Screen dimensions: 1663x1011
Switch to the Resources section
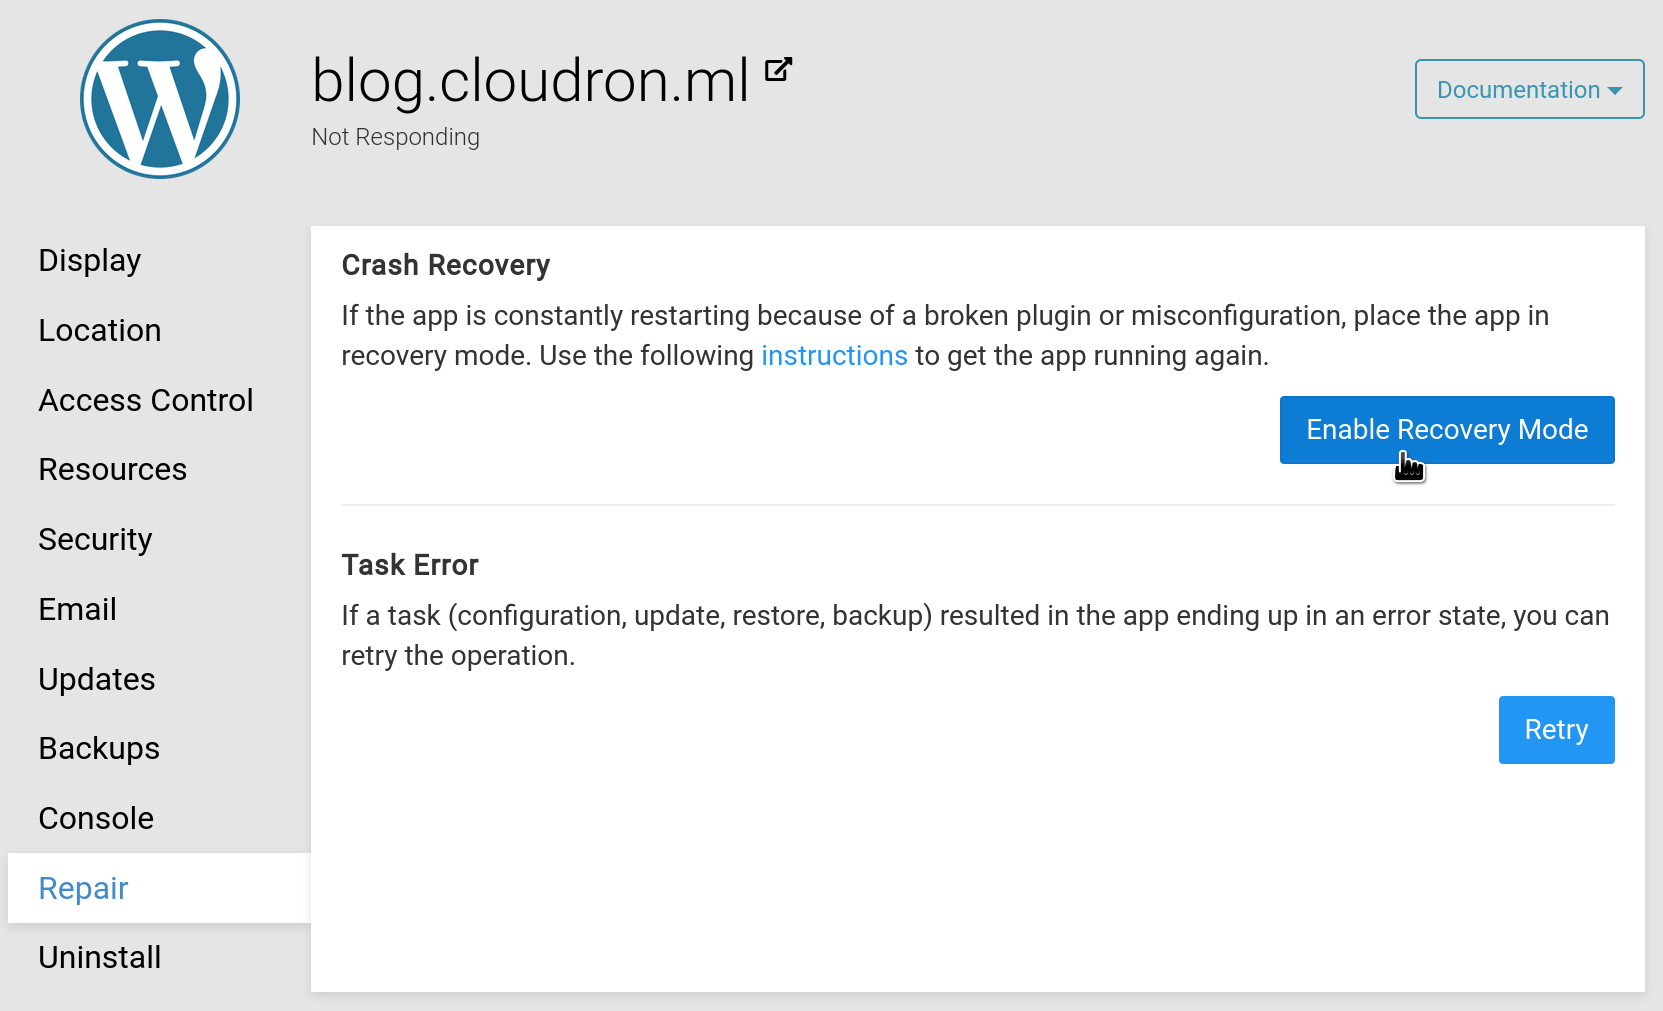[x=113, y=470]
